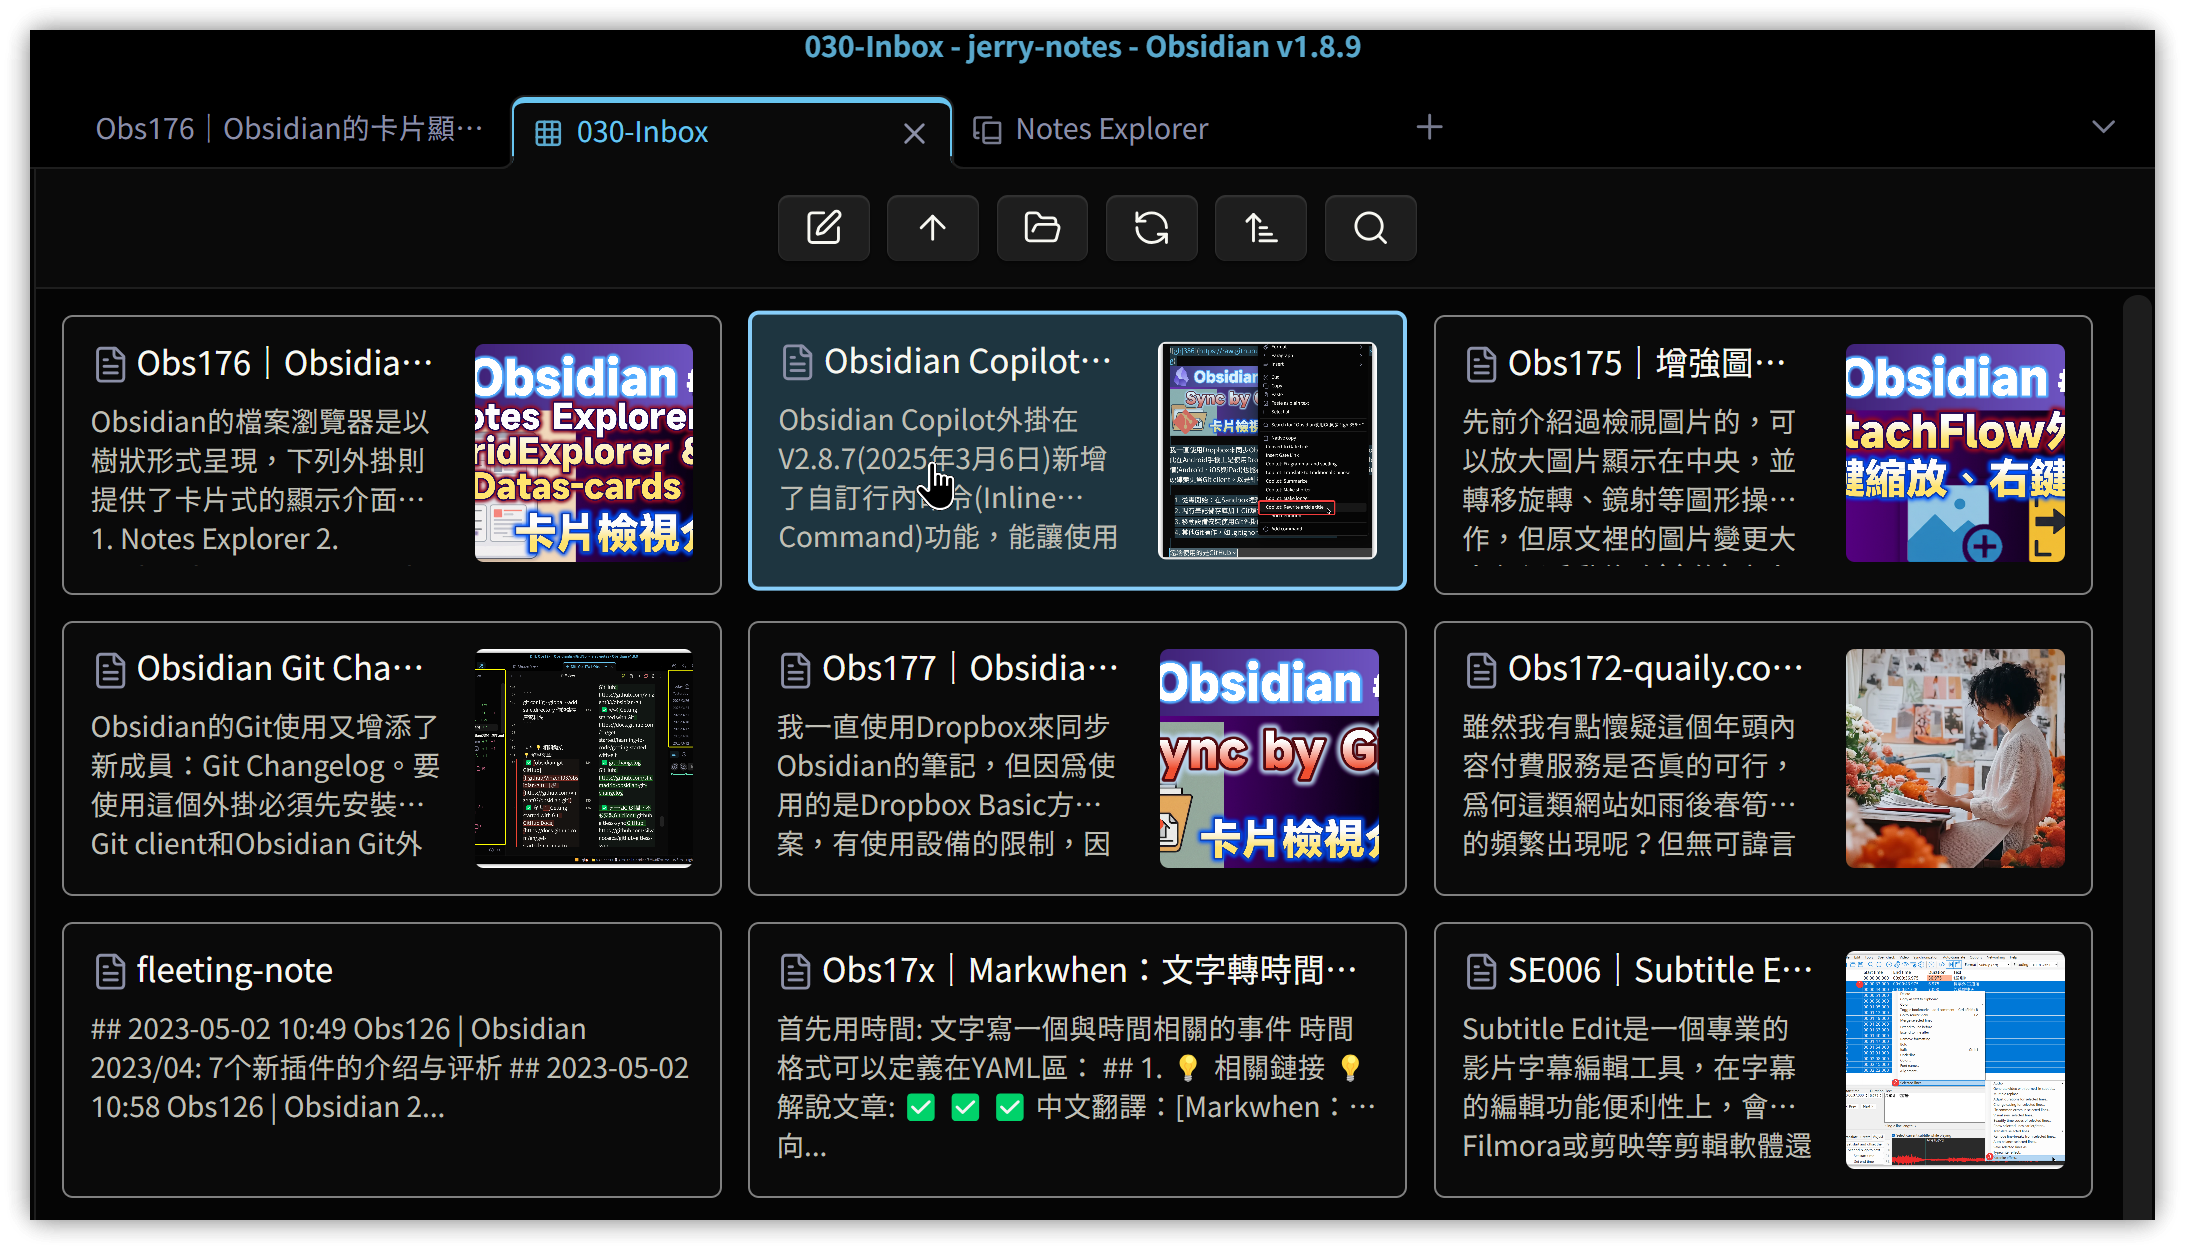Viewport: 2185px width, 1250px height.
Task: Click the new note pencil icon
Action: pos(823,228)
